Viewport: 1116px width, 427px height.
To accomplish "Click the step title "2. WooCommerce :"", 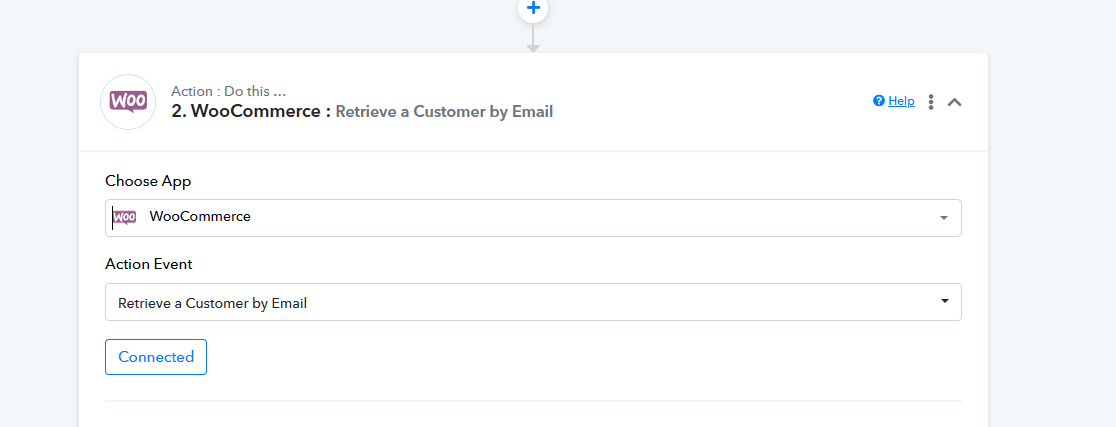I will [251, 111].
